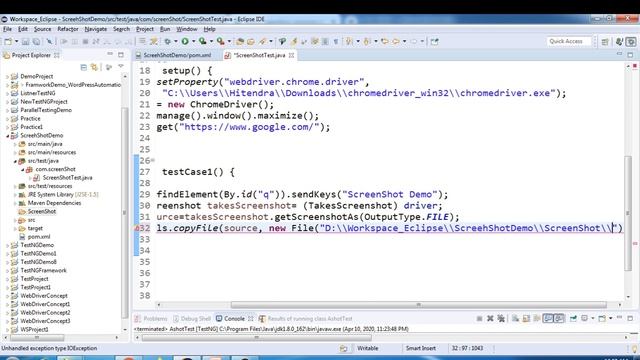Click the Debug bug icon in toolbar
This screenshot has width=640, height=360.
(167, 41)
